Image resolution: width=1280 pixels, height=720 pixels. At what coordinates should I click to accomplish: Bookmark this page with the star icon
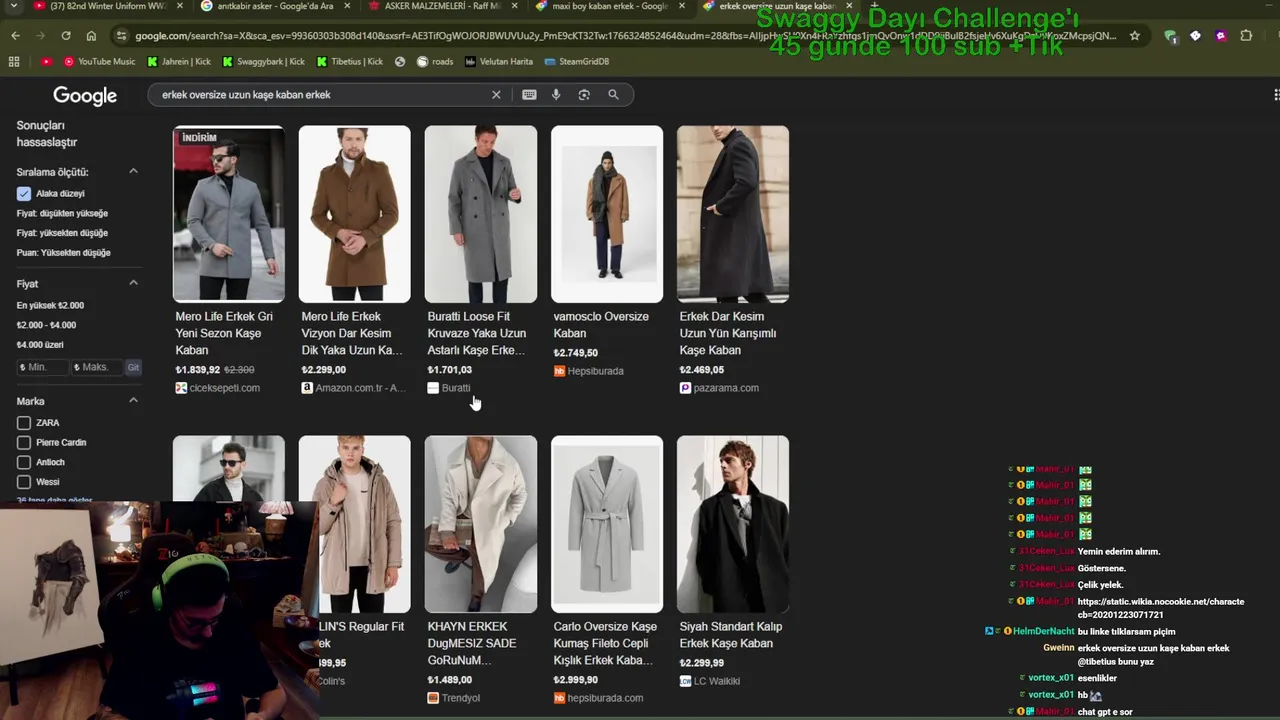(1134, 36)
